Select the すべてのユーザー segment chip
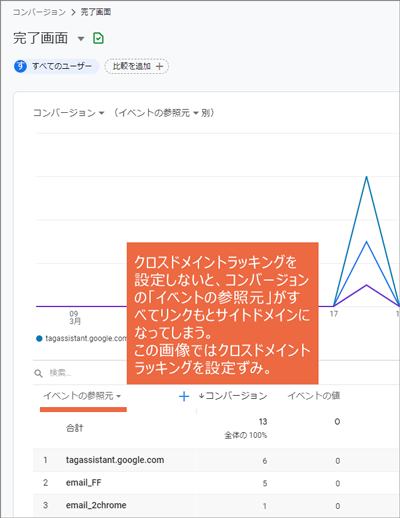The width and height of the screenshot is (400, 518). (56, 66)
